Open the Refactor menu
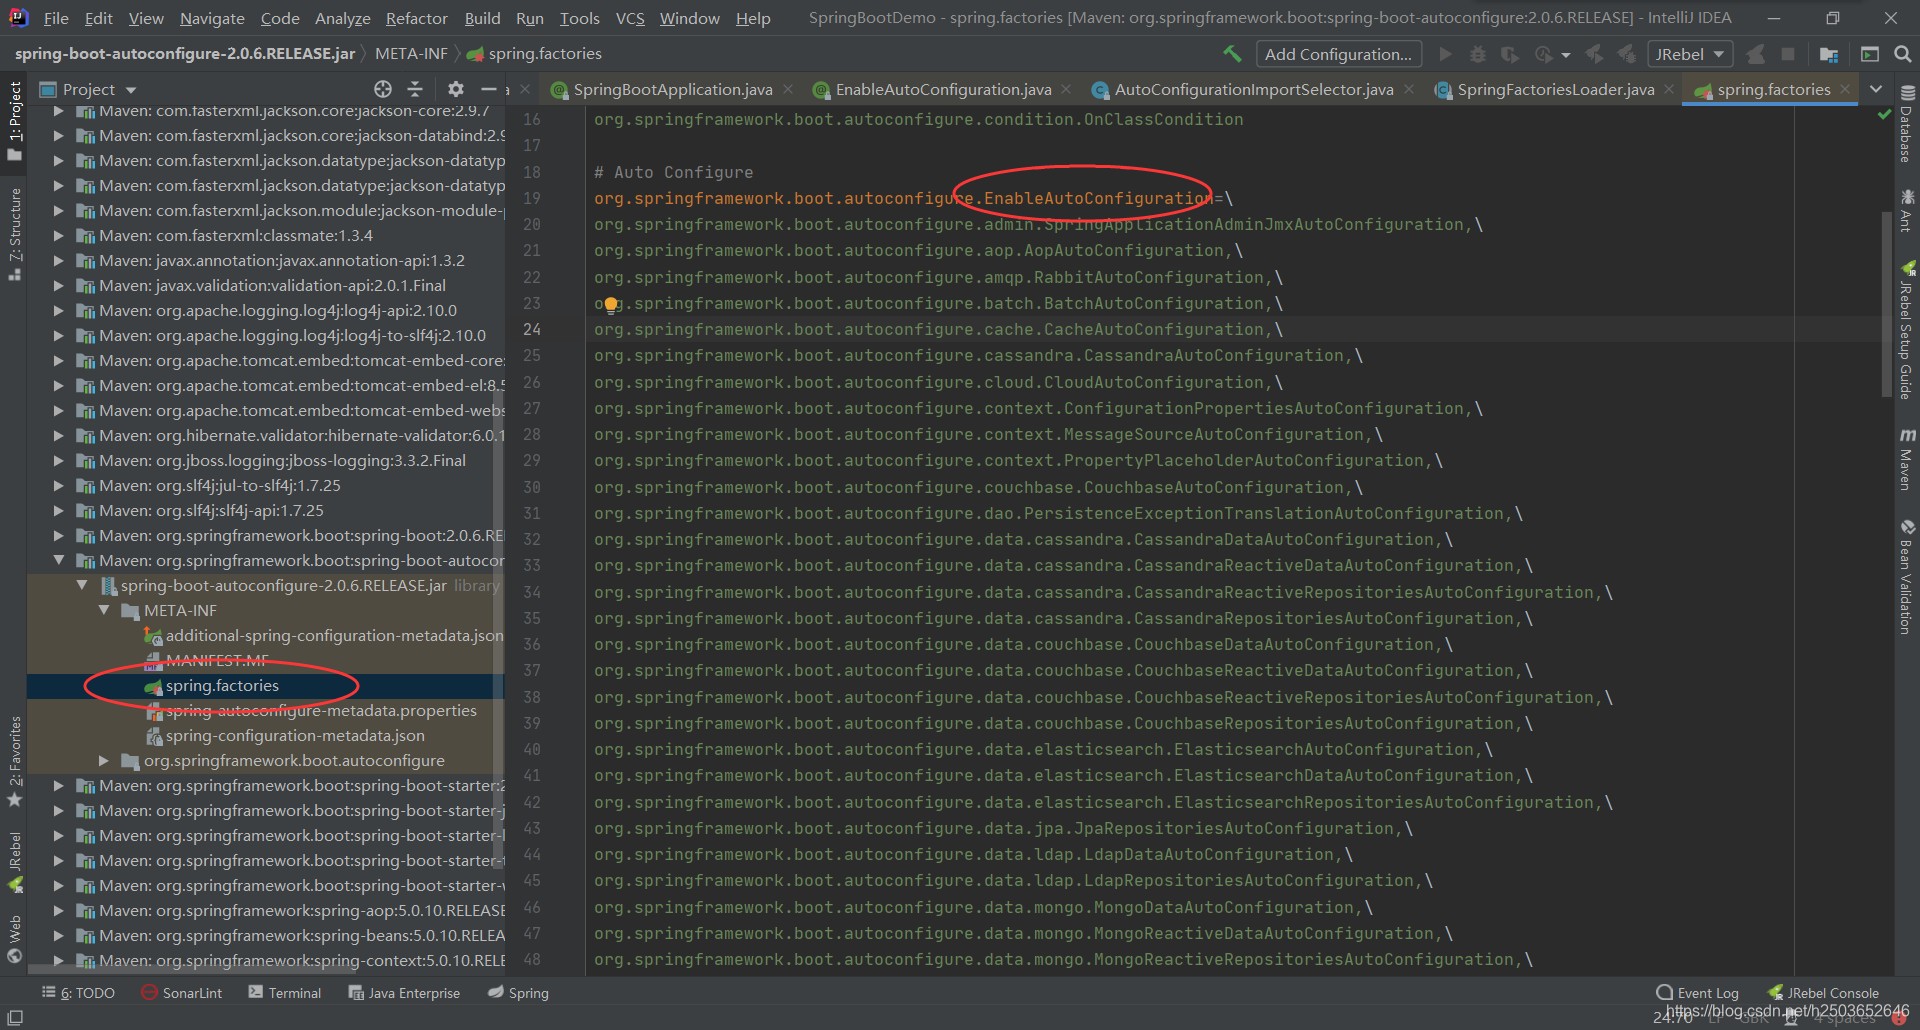The height and width of the screenshot is (1030, 1920). pos(416,18)
